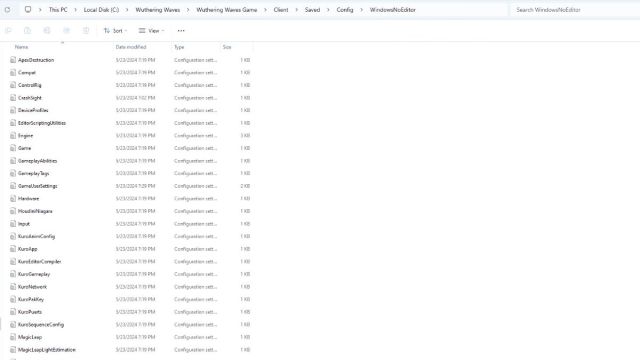Open the three-dots See more menu
The height and width of the screenshot is (360, 640).
181,31
